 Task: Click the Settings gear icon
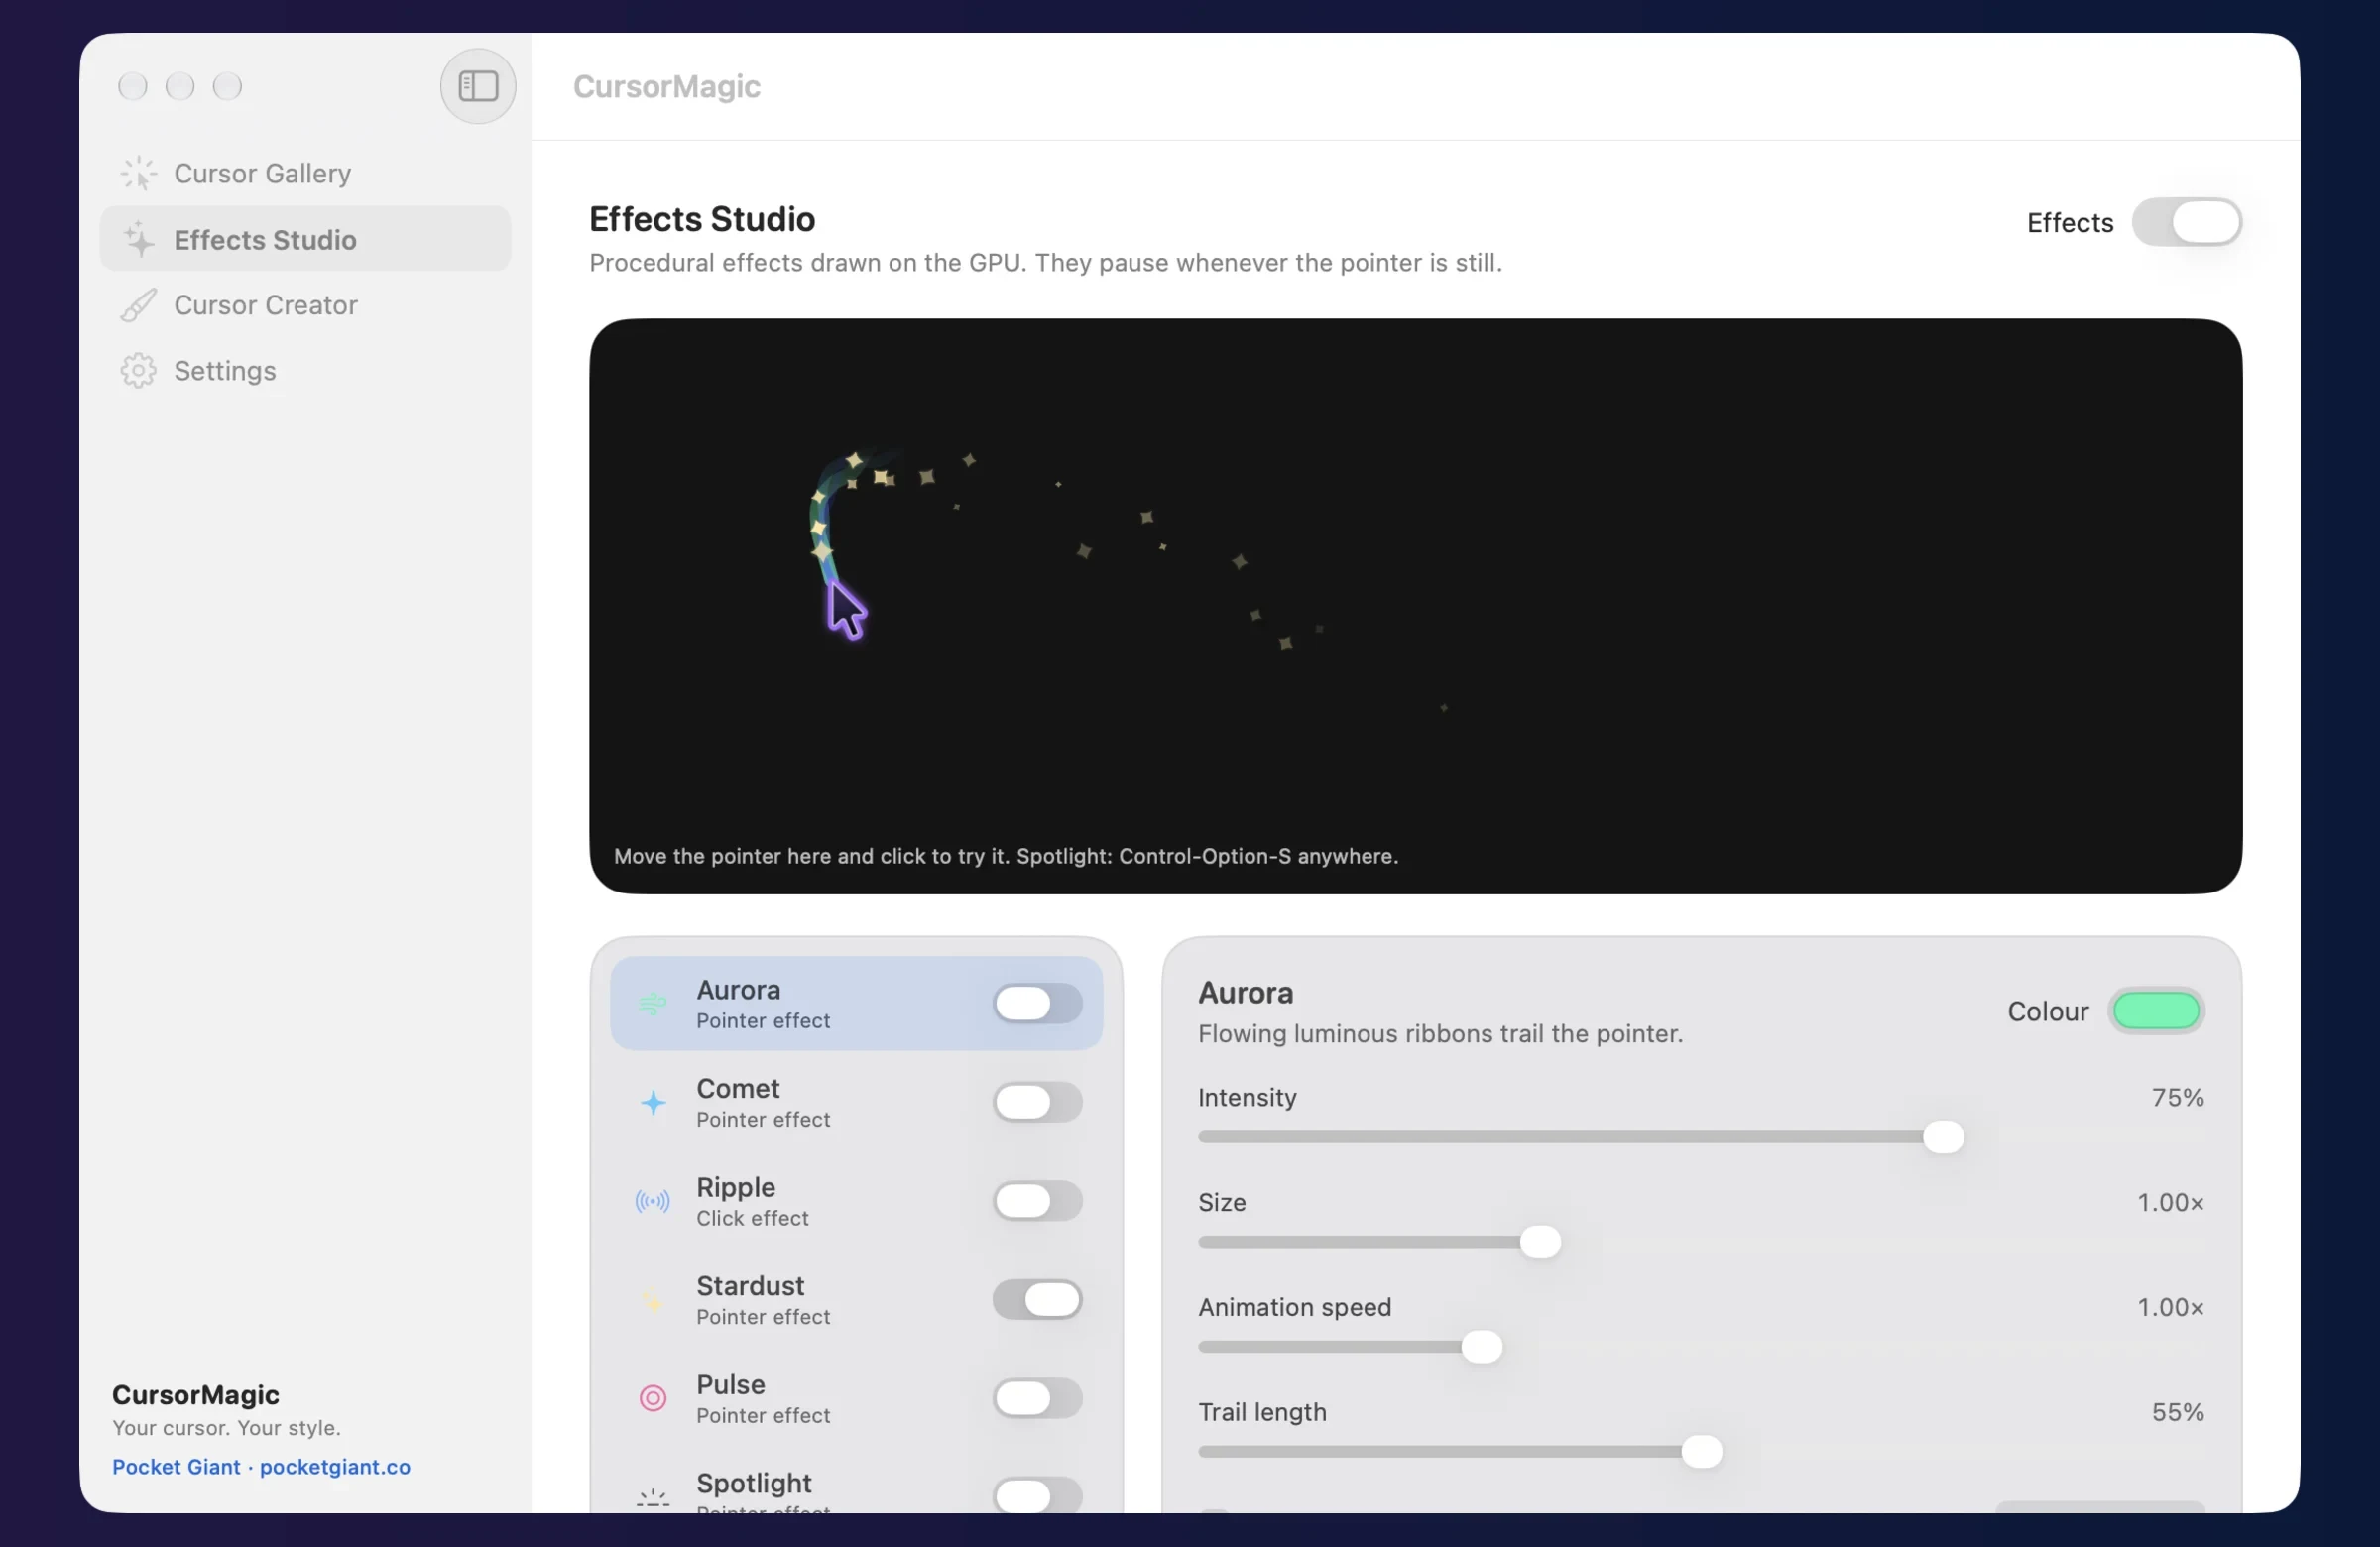(x=138, y=371)
